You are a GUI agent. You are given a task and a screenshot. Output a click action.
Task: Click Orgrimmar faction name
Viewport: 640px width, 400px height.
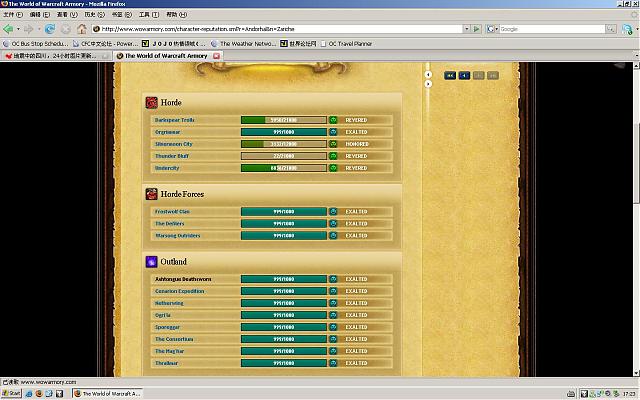[167, 132]
